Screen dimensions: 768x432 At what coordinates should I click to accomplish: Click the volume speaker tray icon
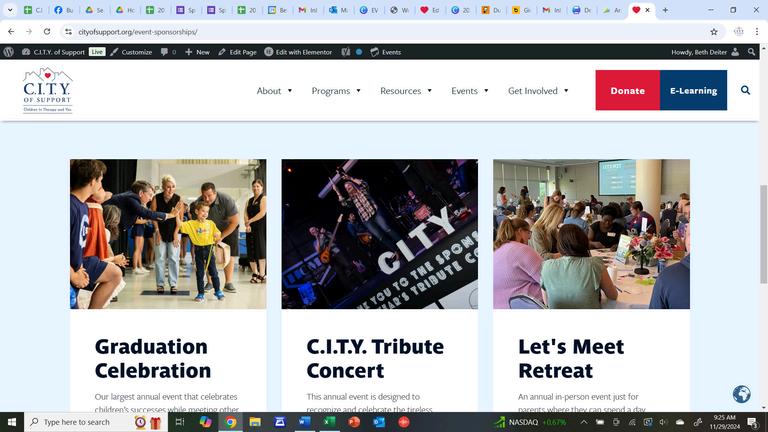(x=663, y=422)
